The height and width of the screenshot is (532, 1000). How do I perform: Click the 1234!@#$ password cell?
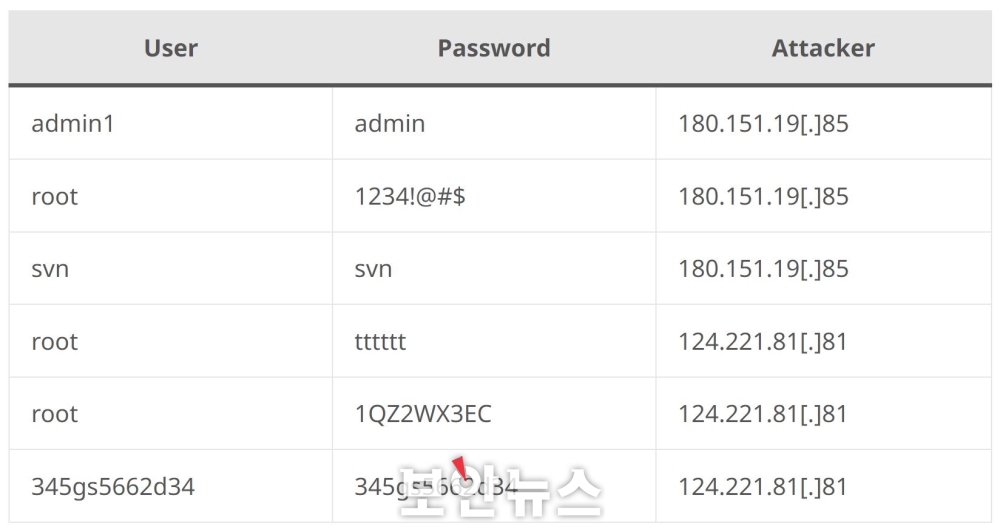click(494, 196)
